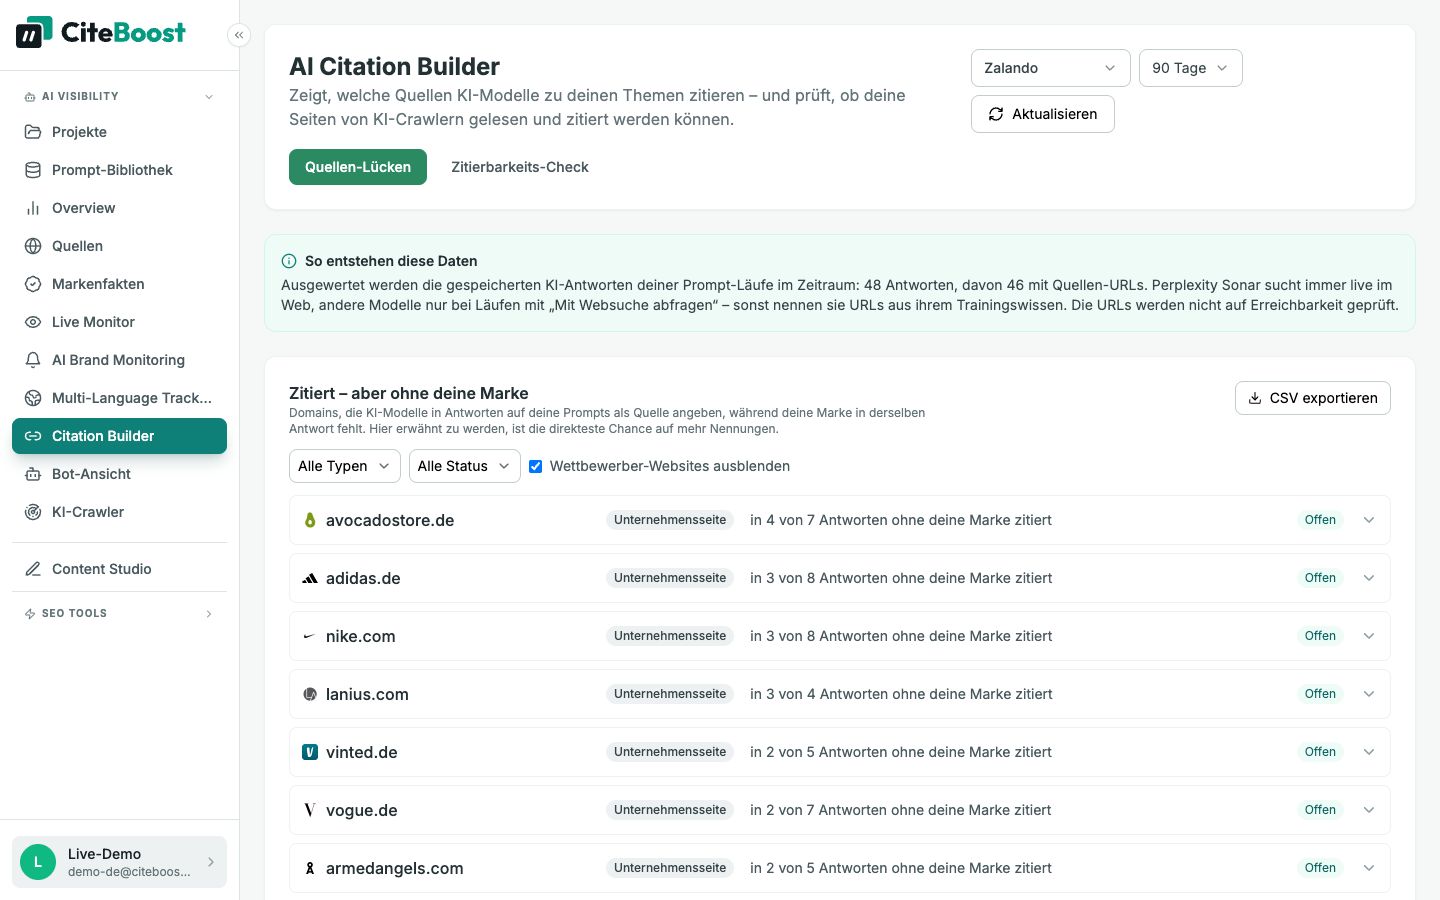Viewport: 1440px width, 900px height.
Task: Click 'CSV exportieren' button
Action: [1313, 398]
